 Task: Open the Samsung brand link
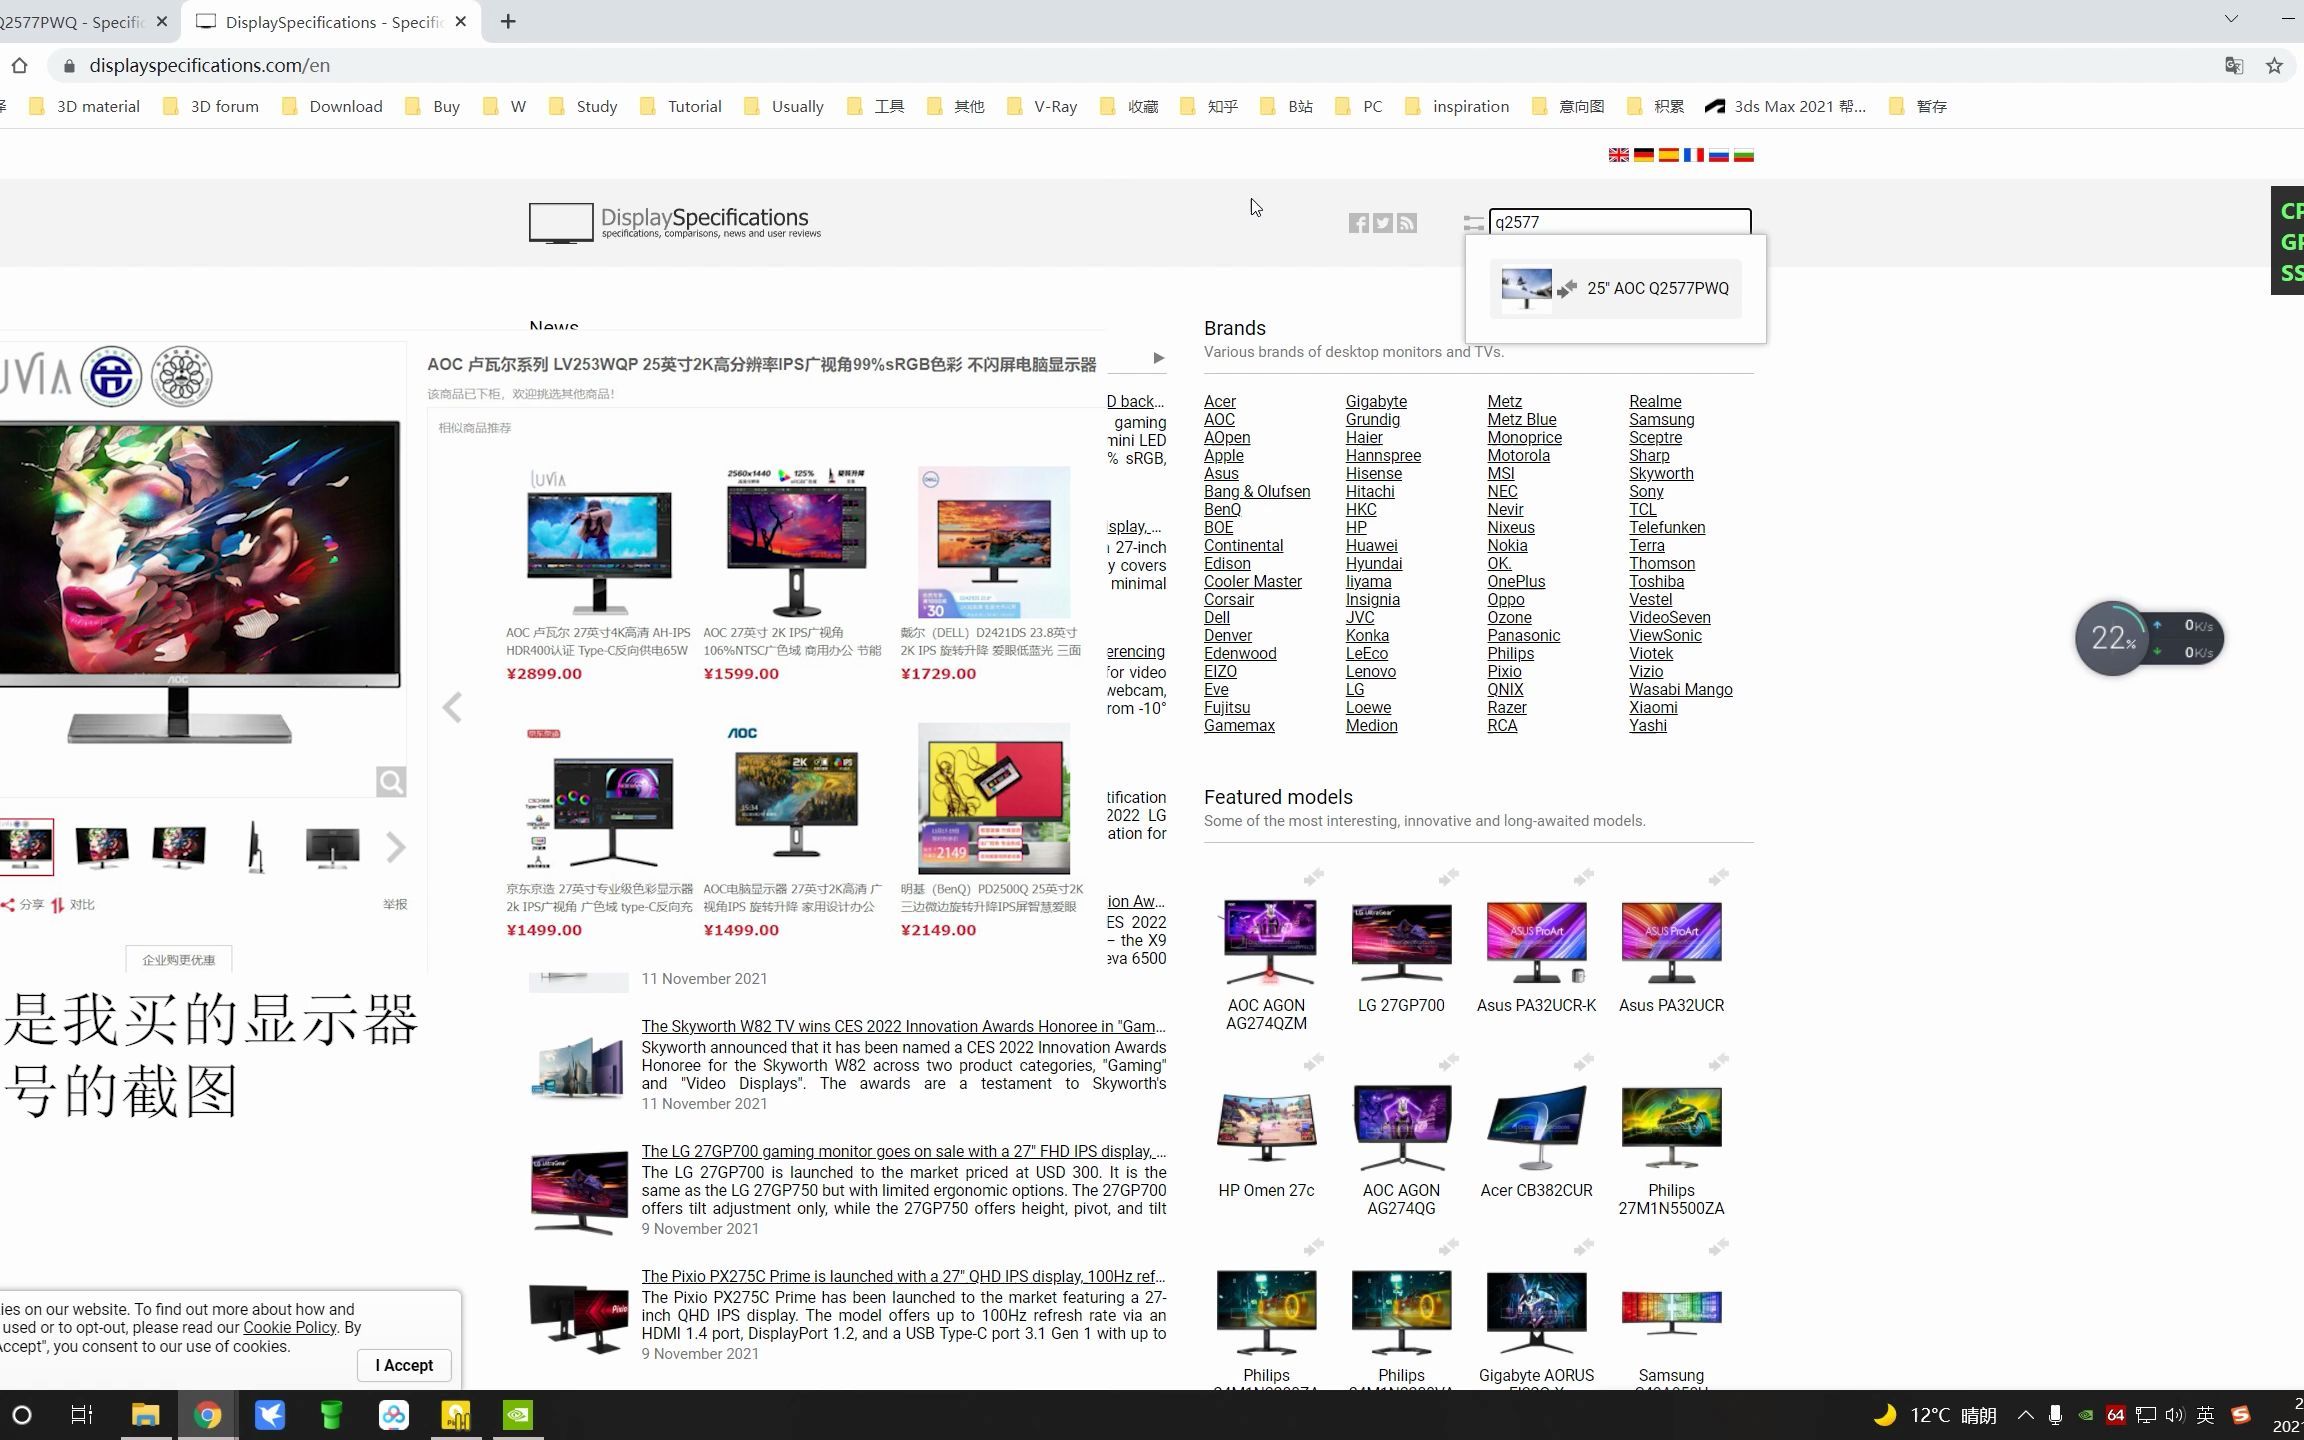[x=1661, y=419]
